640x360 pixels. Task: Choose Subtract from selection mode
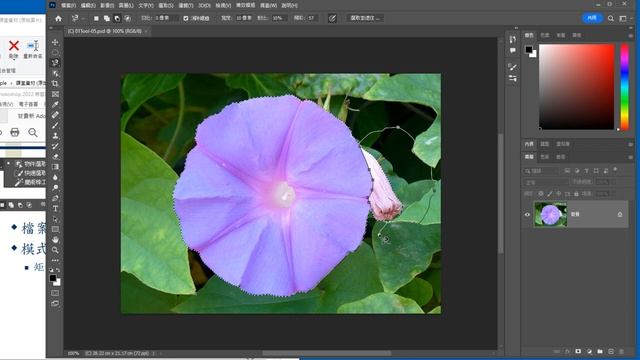(117, 18)
